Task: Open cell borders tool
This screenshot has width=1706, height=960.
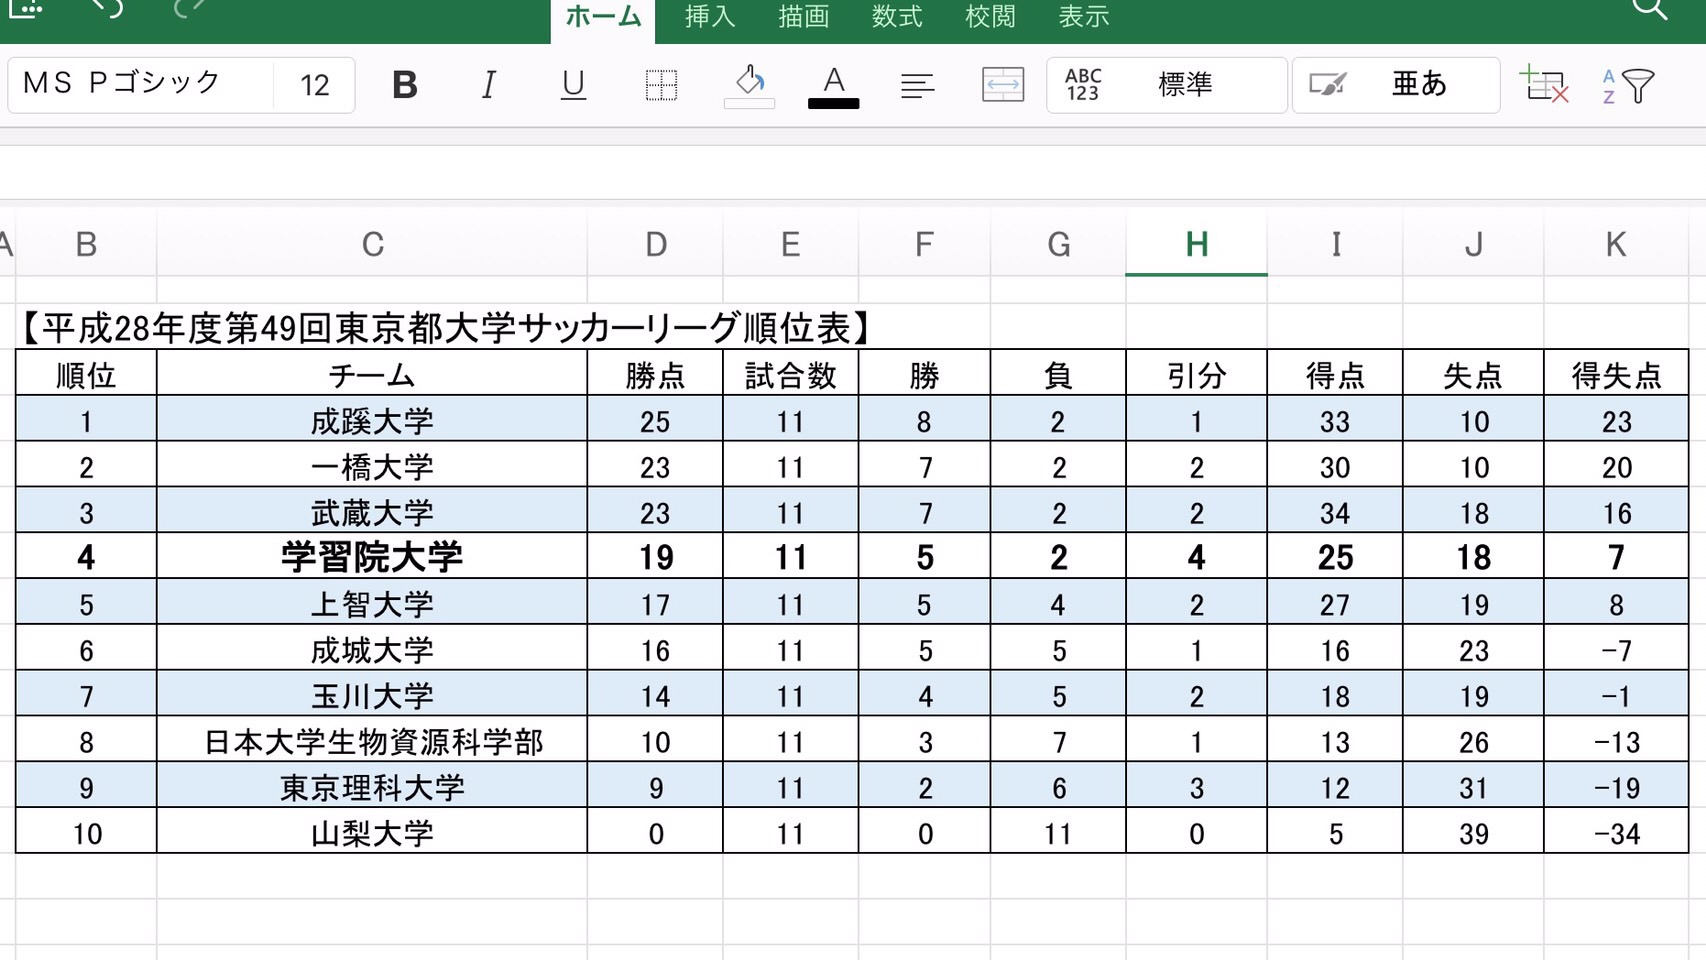Action: (661, 86)
